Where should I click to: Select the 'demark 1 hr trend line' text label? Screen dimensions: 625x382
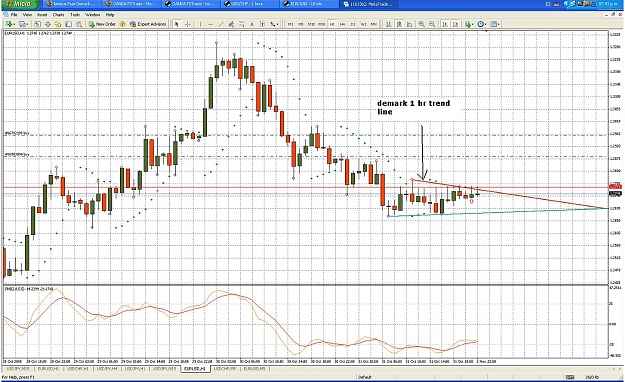coord(413,107)
